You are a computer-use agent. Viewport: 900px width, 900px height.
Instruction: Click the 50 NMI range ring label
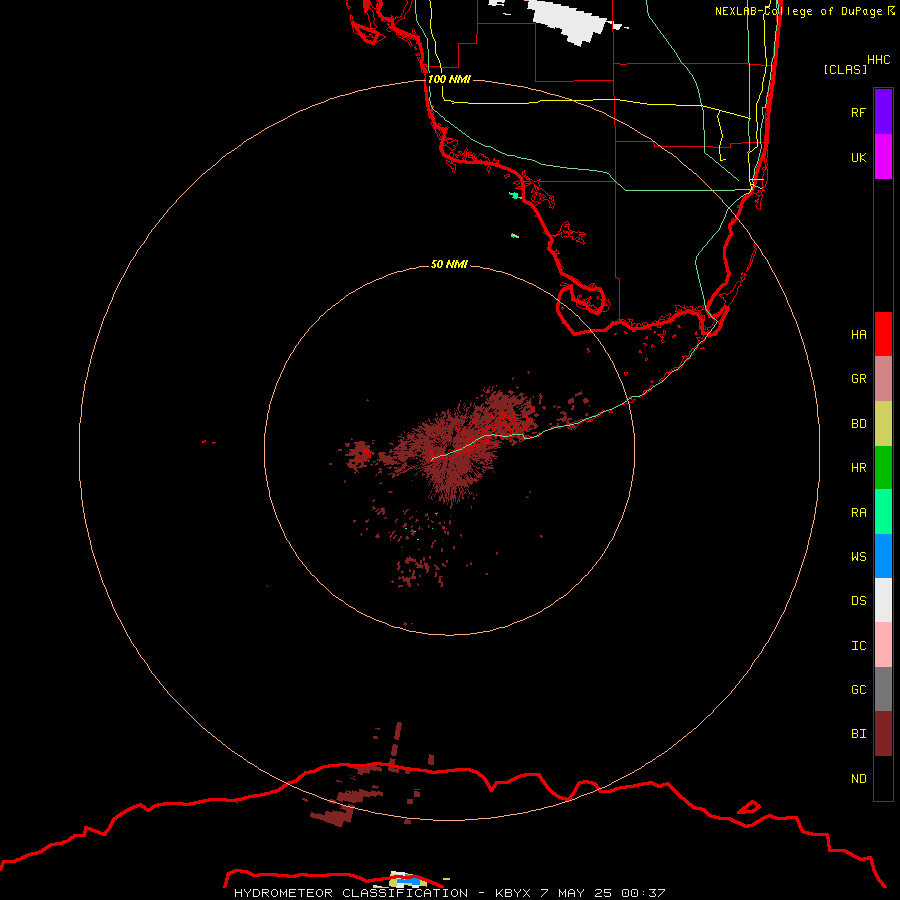pyautogui.click(x=449, y=264)
